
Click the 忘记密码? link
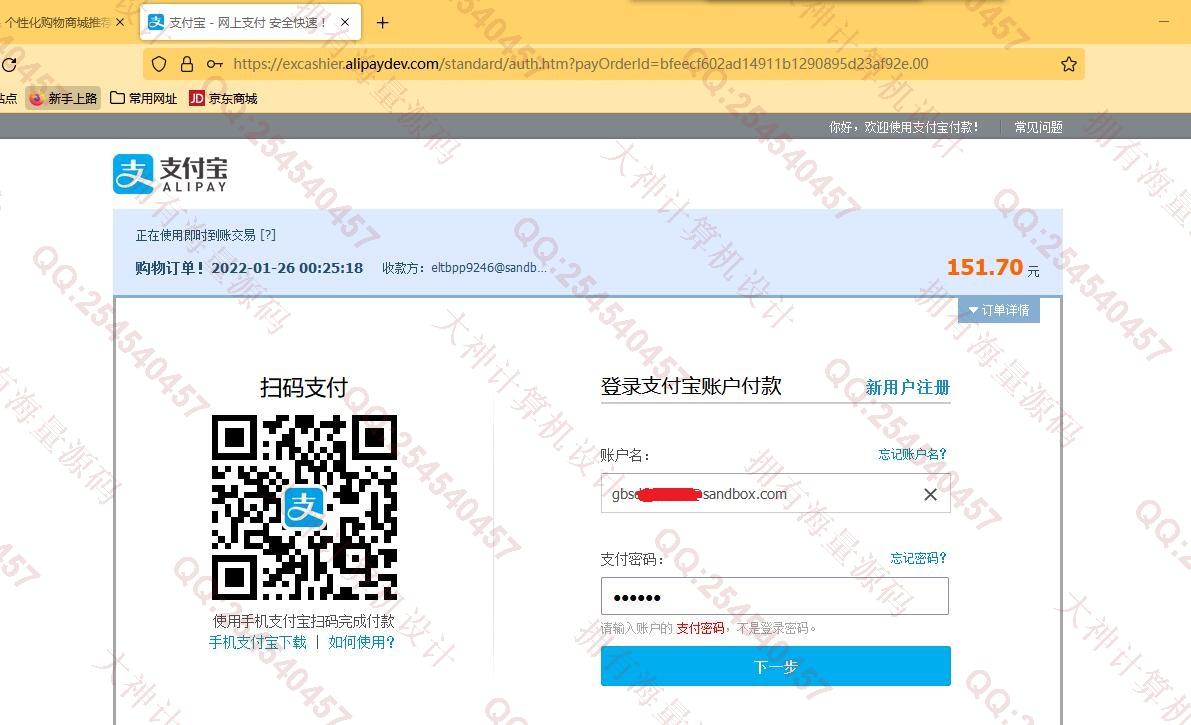point(918,558)
